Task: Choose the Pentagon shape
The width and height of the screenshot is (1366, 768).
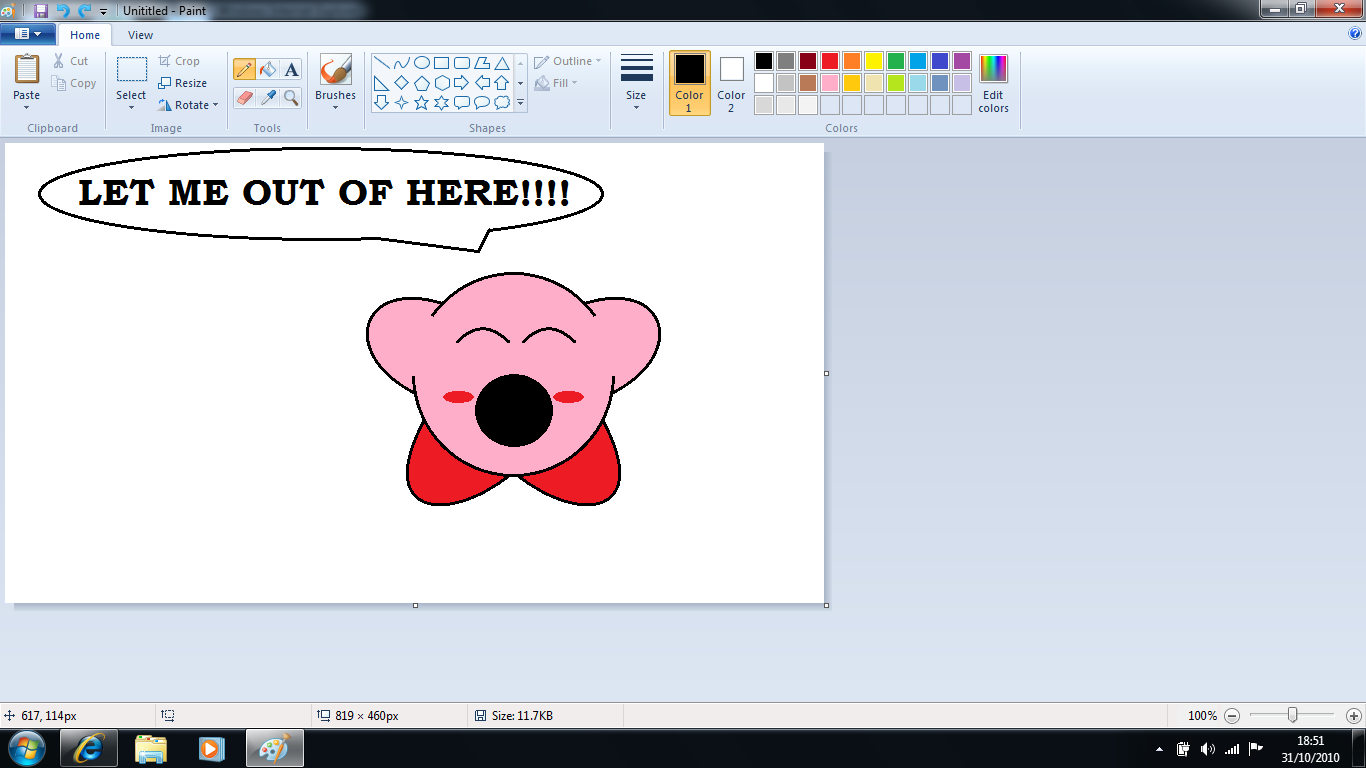Action: pyautogui.click(x=421, y=82)
